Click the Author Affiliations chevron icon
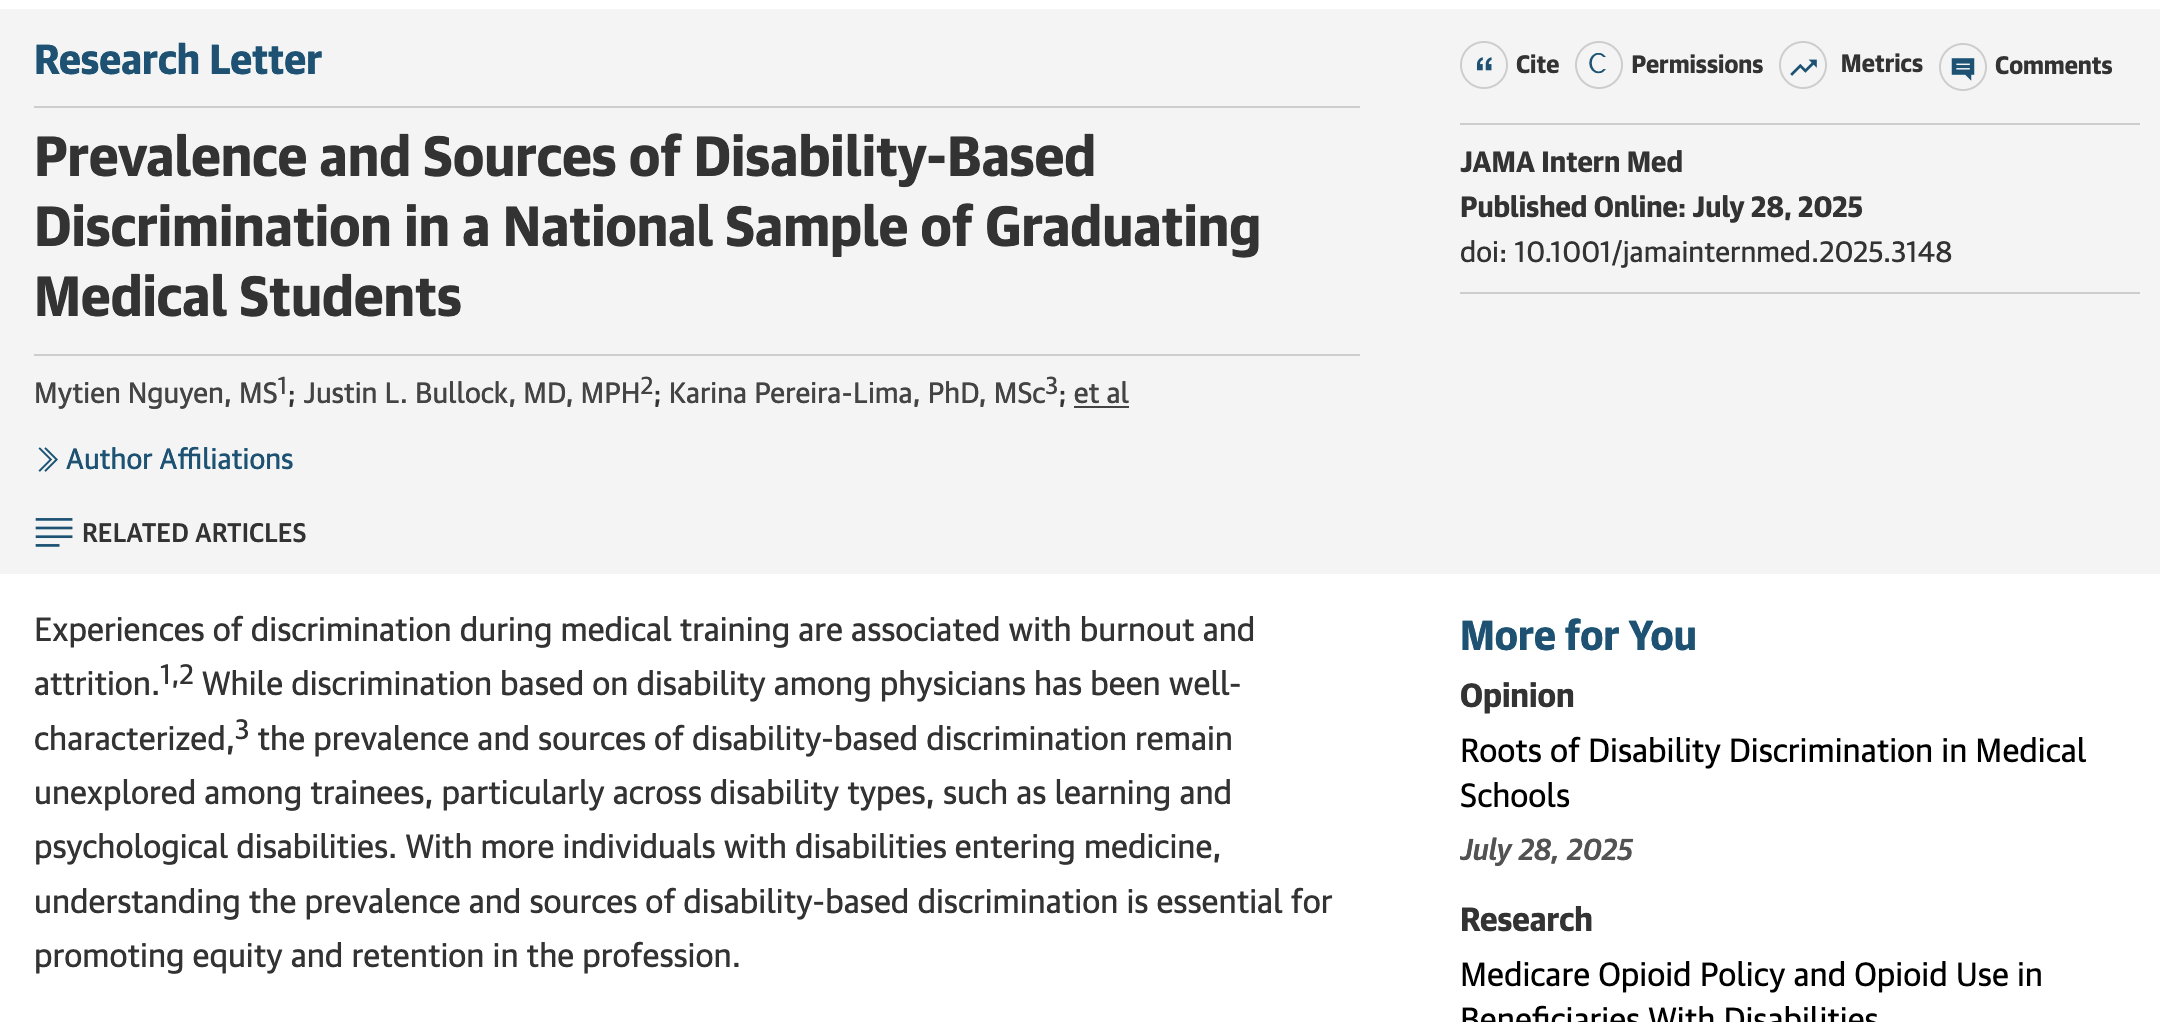The width and height of the screenshot is (2160, 1022). (47, 460)
